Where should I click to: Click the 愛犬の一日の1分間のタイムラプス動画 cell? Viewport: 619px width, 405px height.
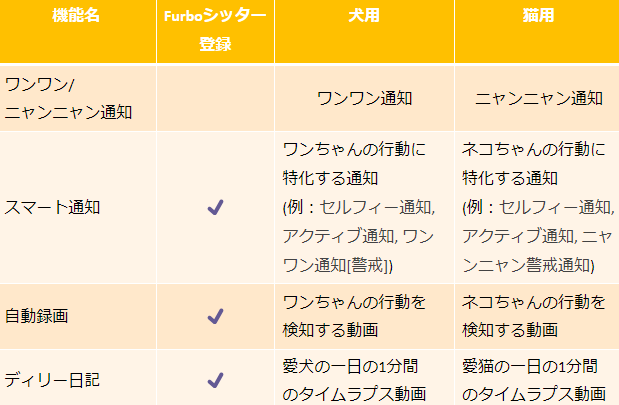354,380
